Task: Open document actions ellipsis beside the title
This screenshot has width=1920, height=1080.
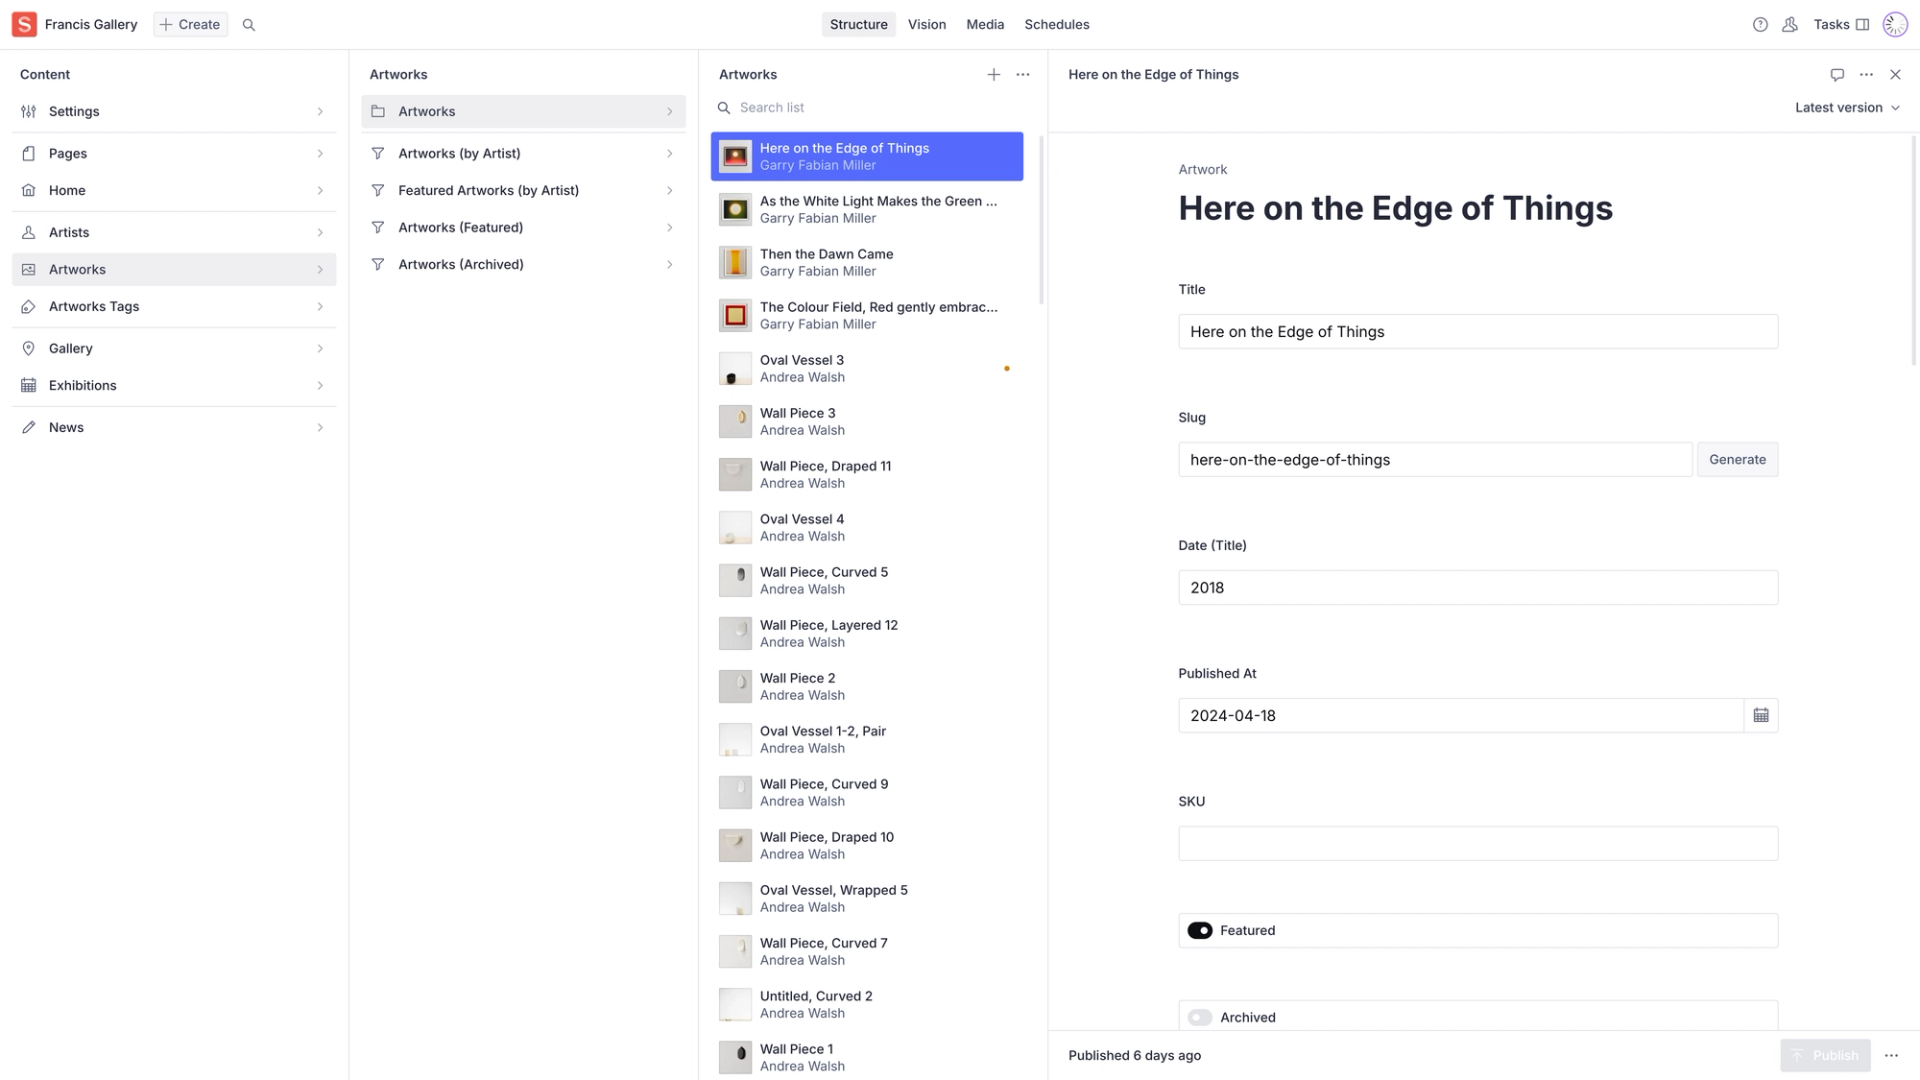Action: (x=1866, y=75)
